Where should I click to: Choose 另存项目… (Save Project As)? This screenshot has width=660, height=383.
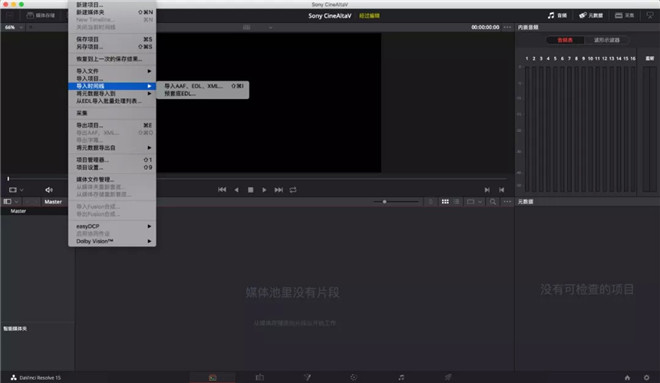(x=112, y=47)
